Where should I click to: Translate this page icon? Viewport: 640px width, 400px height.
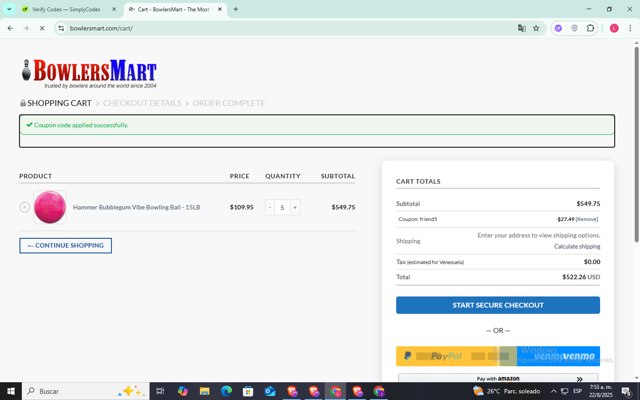click(522, 28)
